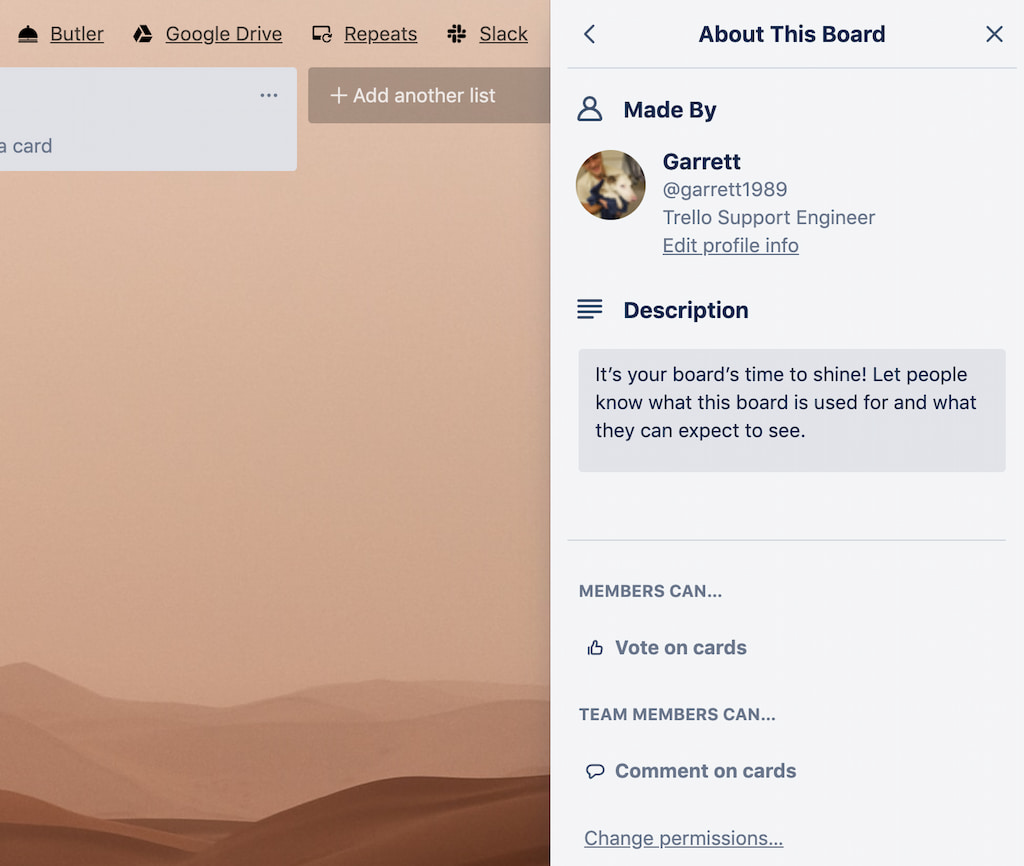
Task: Click the speech bubble icon beside Comment on cards
Action: tap(595, 770)
